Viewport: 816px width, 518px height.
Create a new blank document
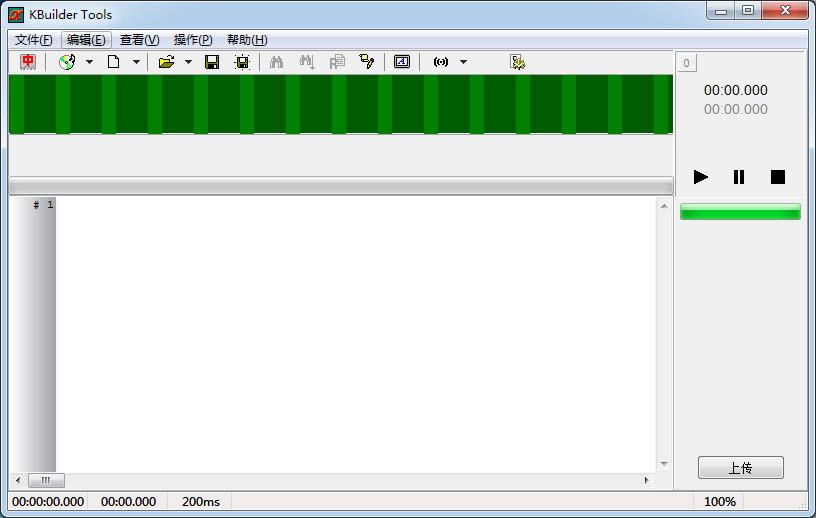[113, 62]
